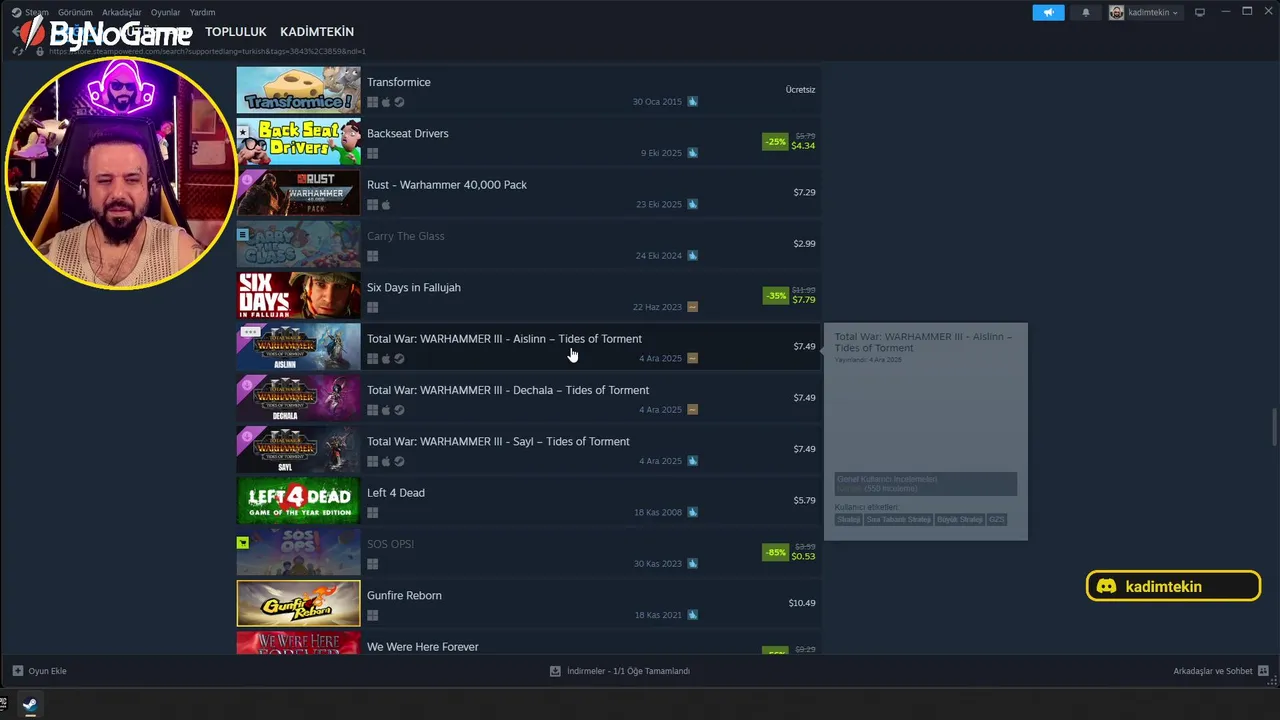Open the Yardım menu

(203, 13)
